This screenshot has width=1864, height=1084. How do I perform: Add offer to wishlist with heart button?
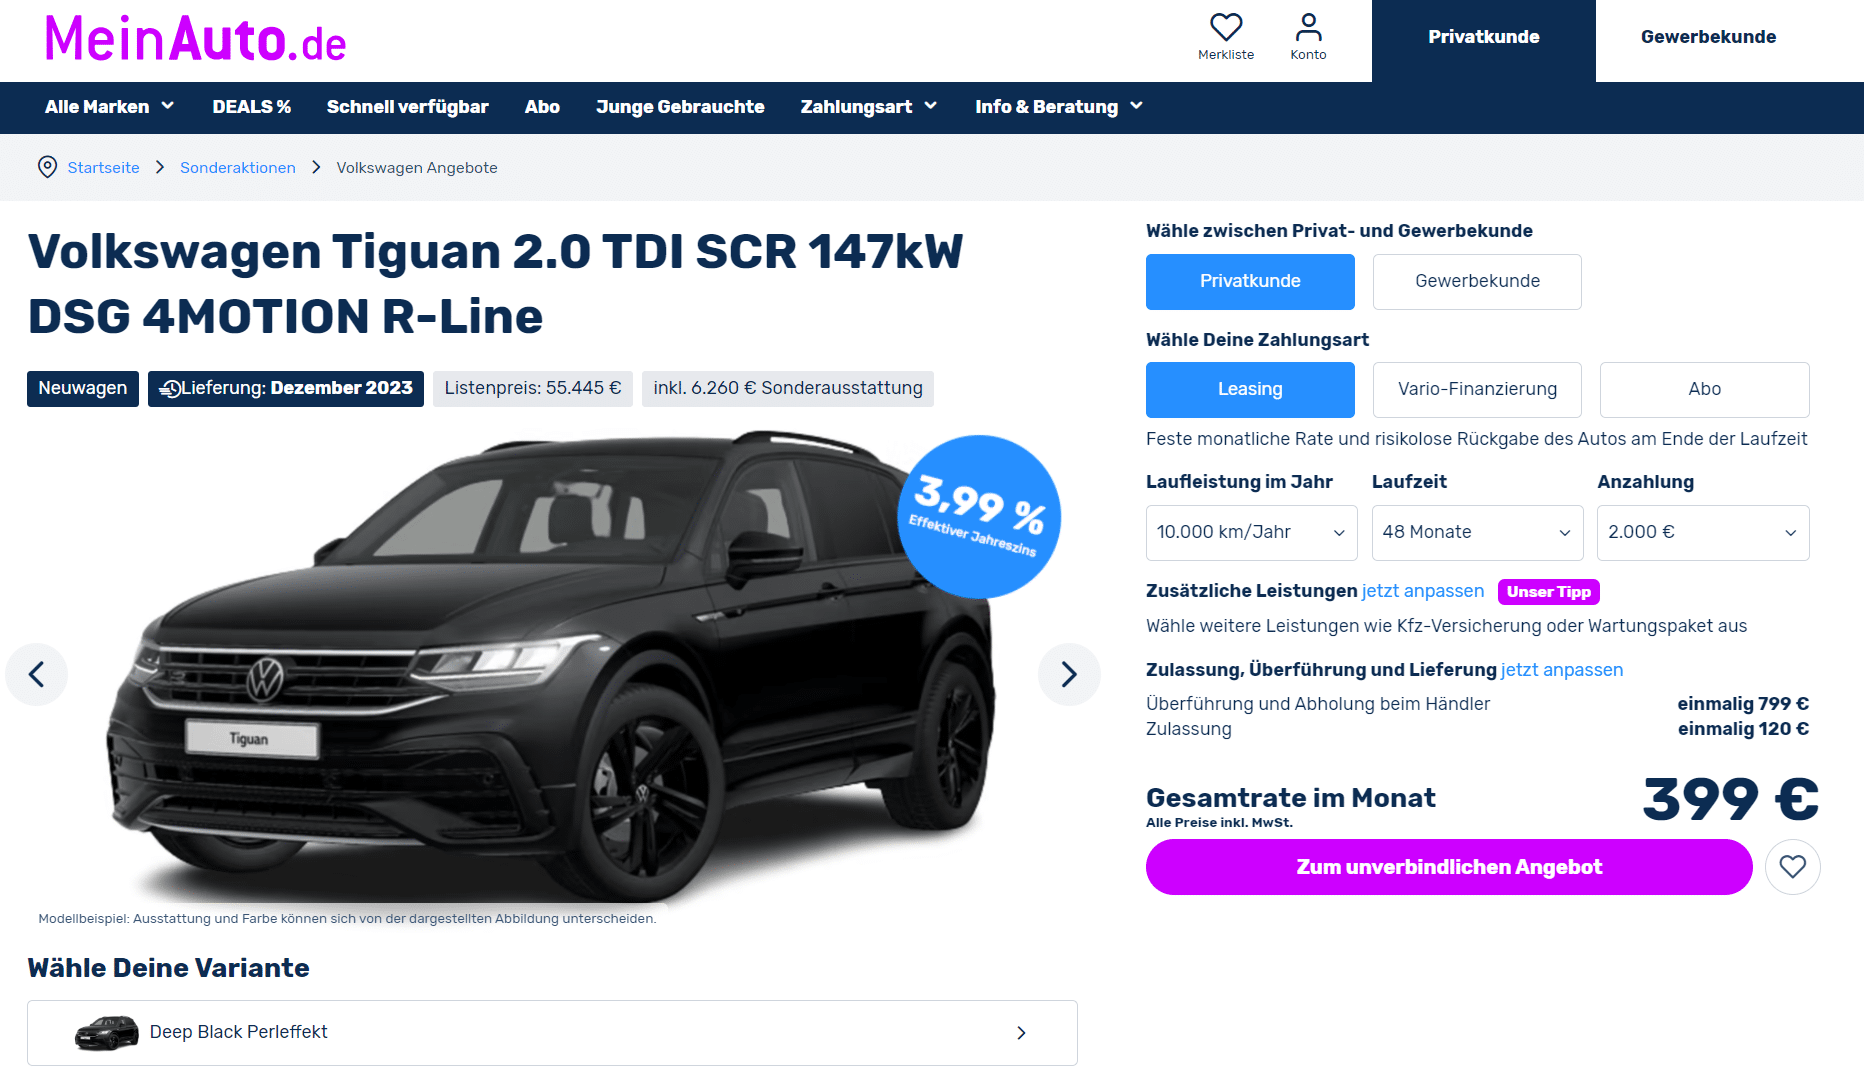[x=1792, y=867]
